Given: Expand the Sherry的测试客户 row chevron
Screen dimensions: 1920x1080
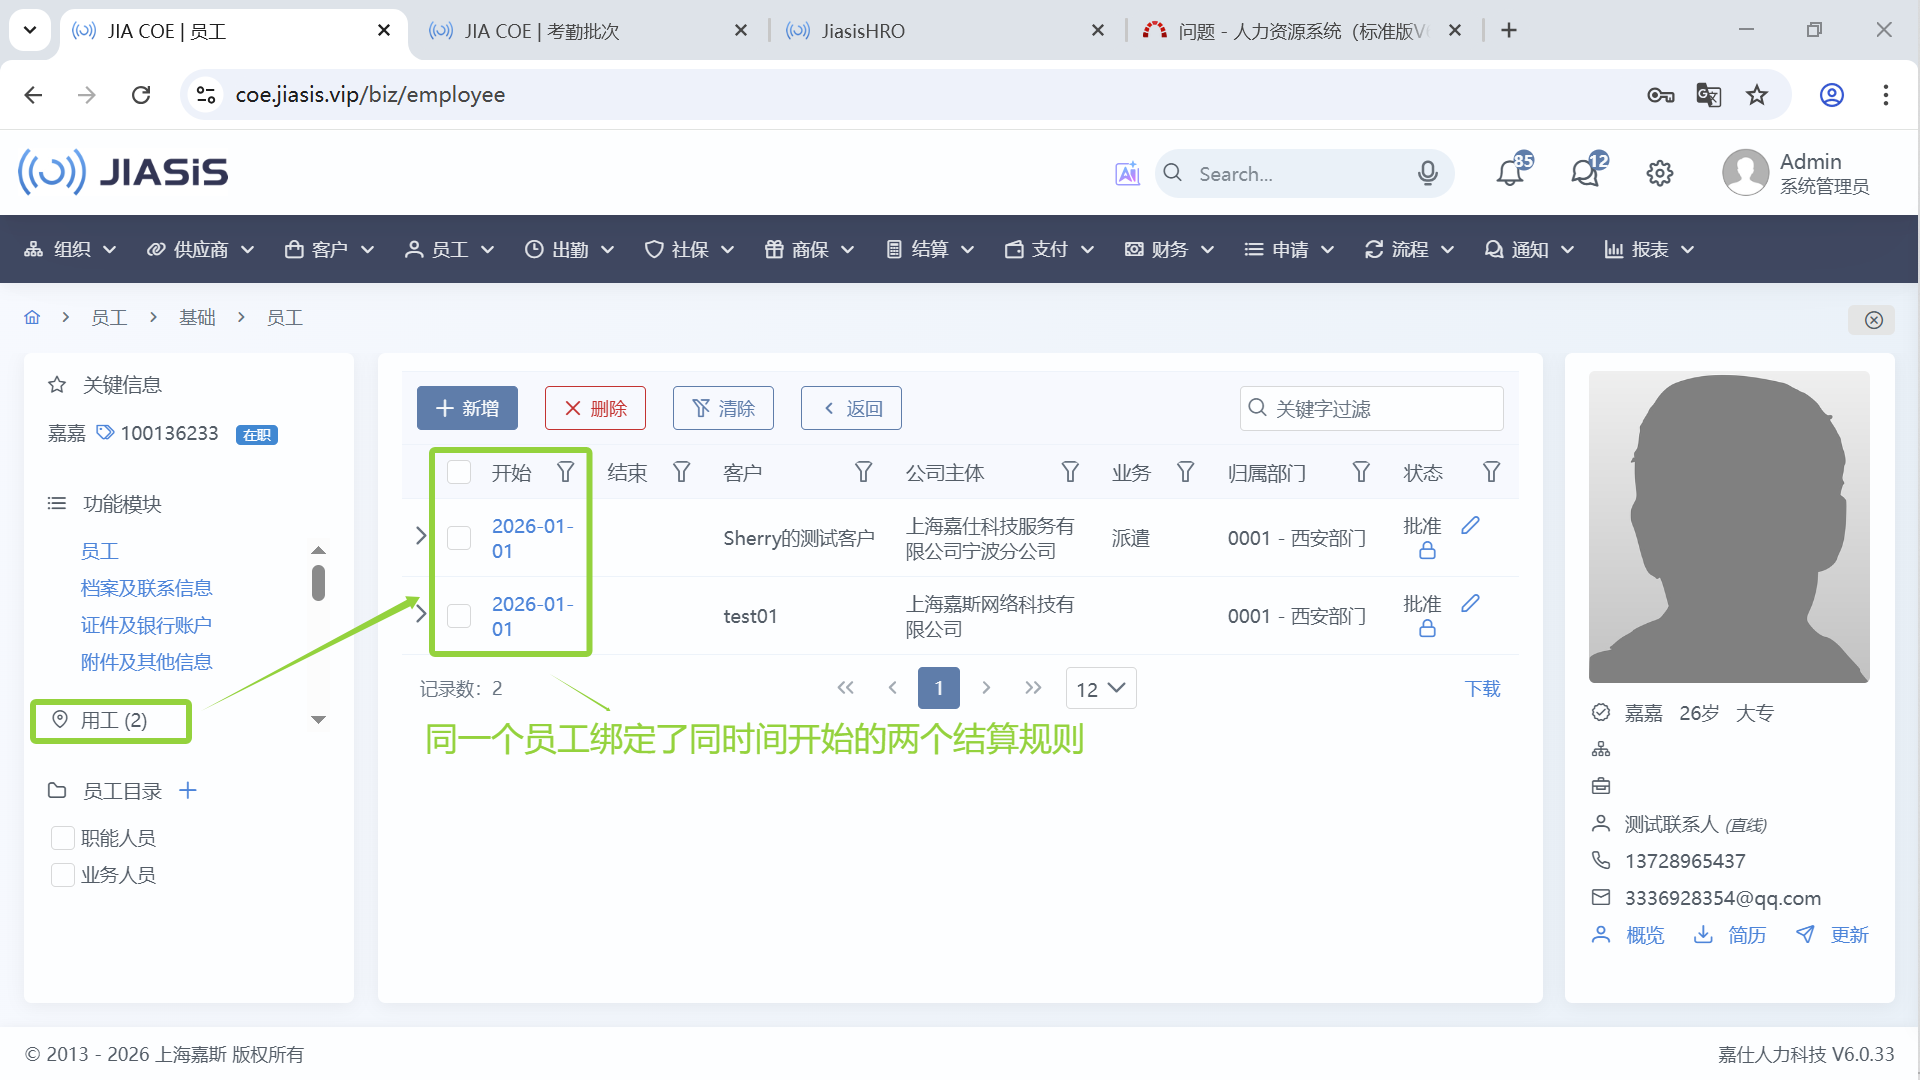Looking at the screenshot, I should (x=421, y=536).
